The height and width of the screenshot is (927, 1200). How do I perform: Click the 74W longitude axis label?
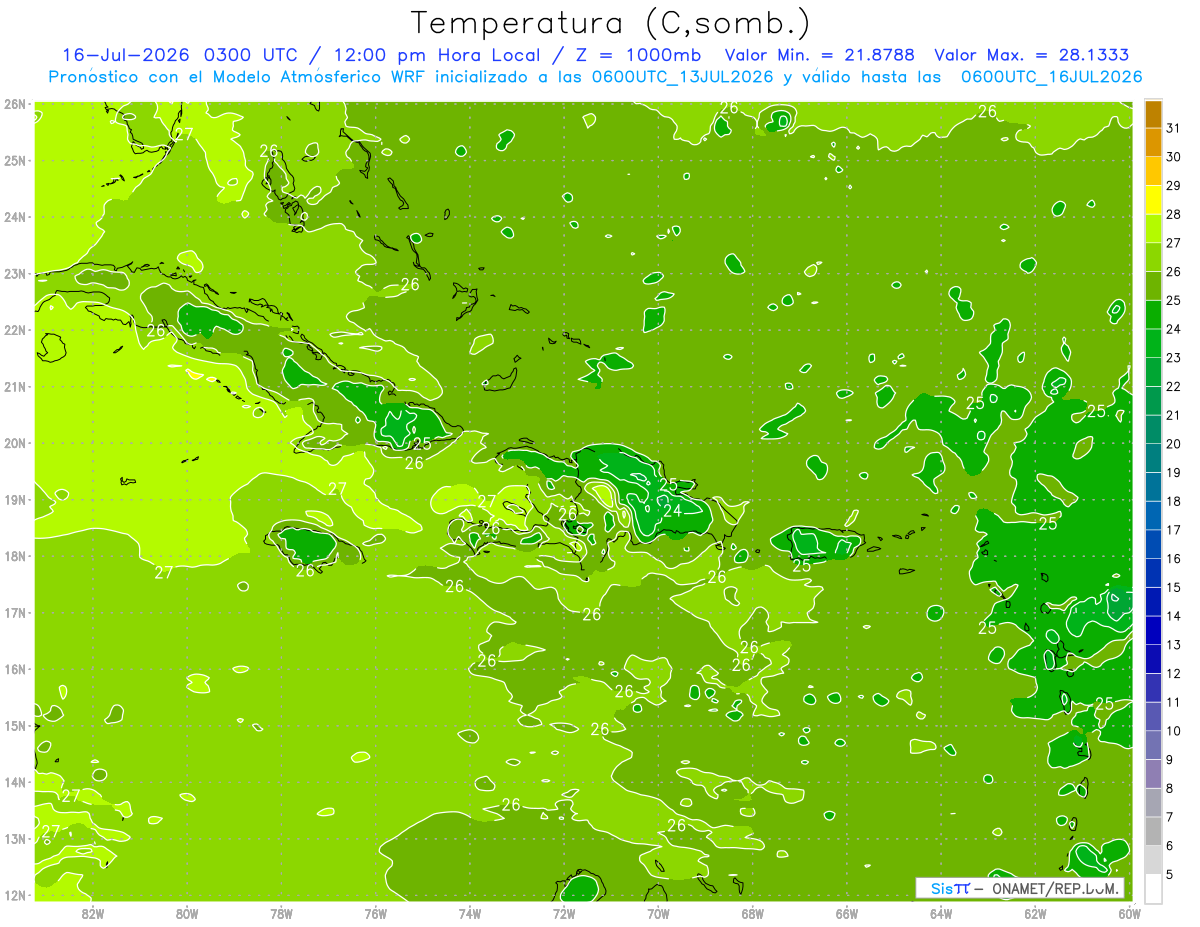tap(470, 913)
